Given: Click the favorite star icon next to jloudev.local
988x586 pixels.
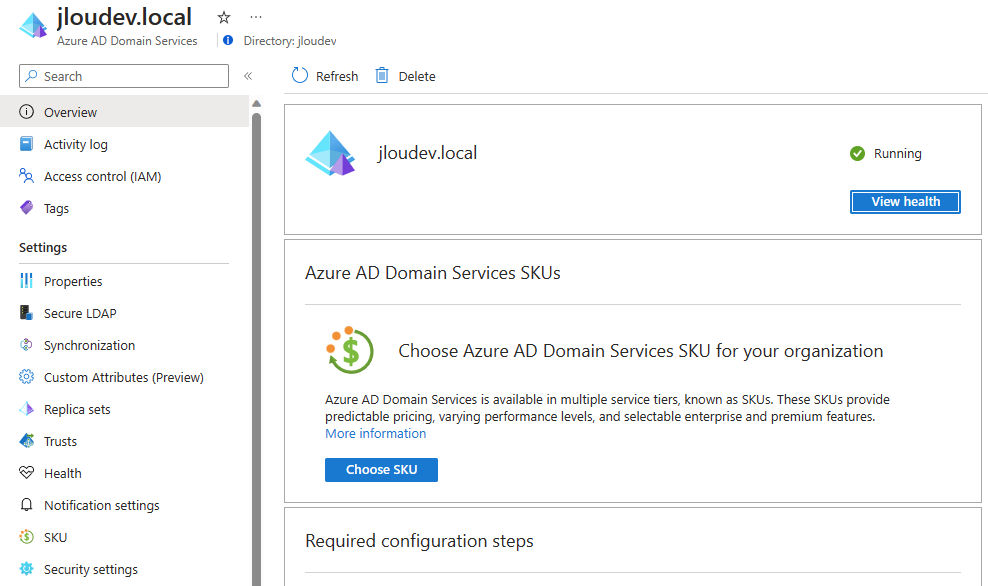Looking at the screenshot, I should (224, 18).
